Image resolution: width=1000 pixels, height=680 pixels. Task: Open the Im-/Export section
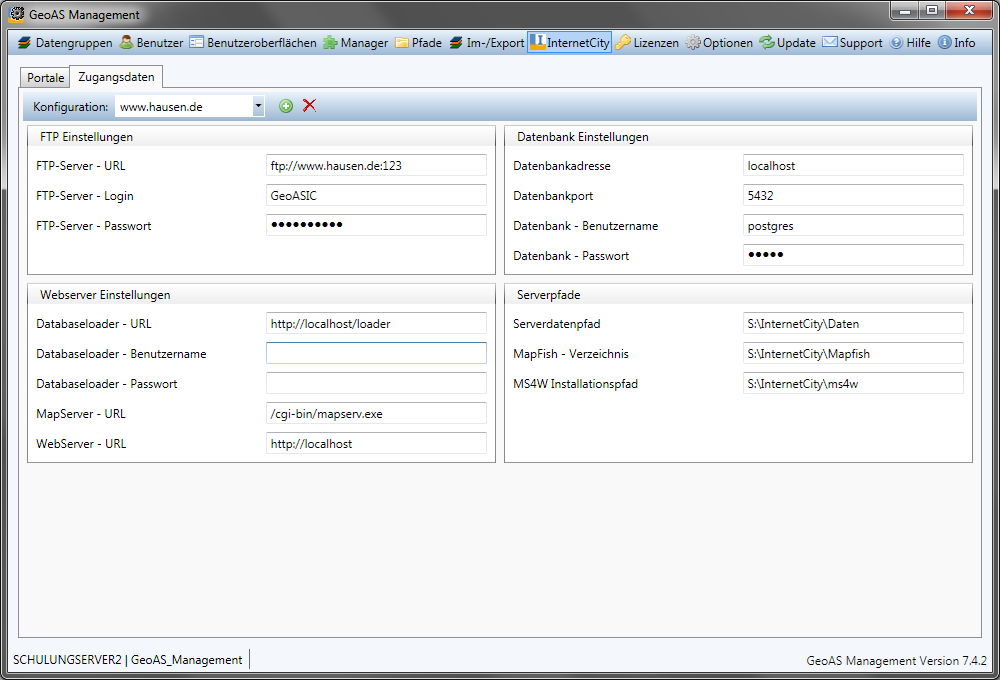coord(487,43)
